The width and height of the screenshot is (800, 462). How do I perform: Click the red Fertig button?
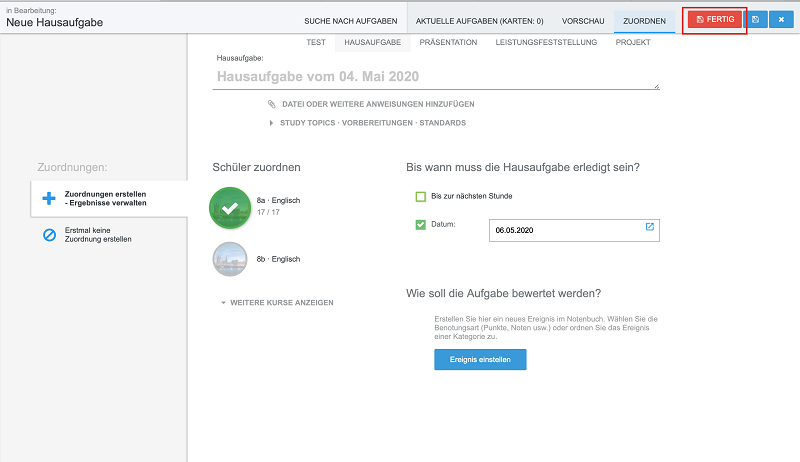click(715, 19)
